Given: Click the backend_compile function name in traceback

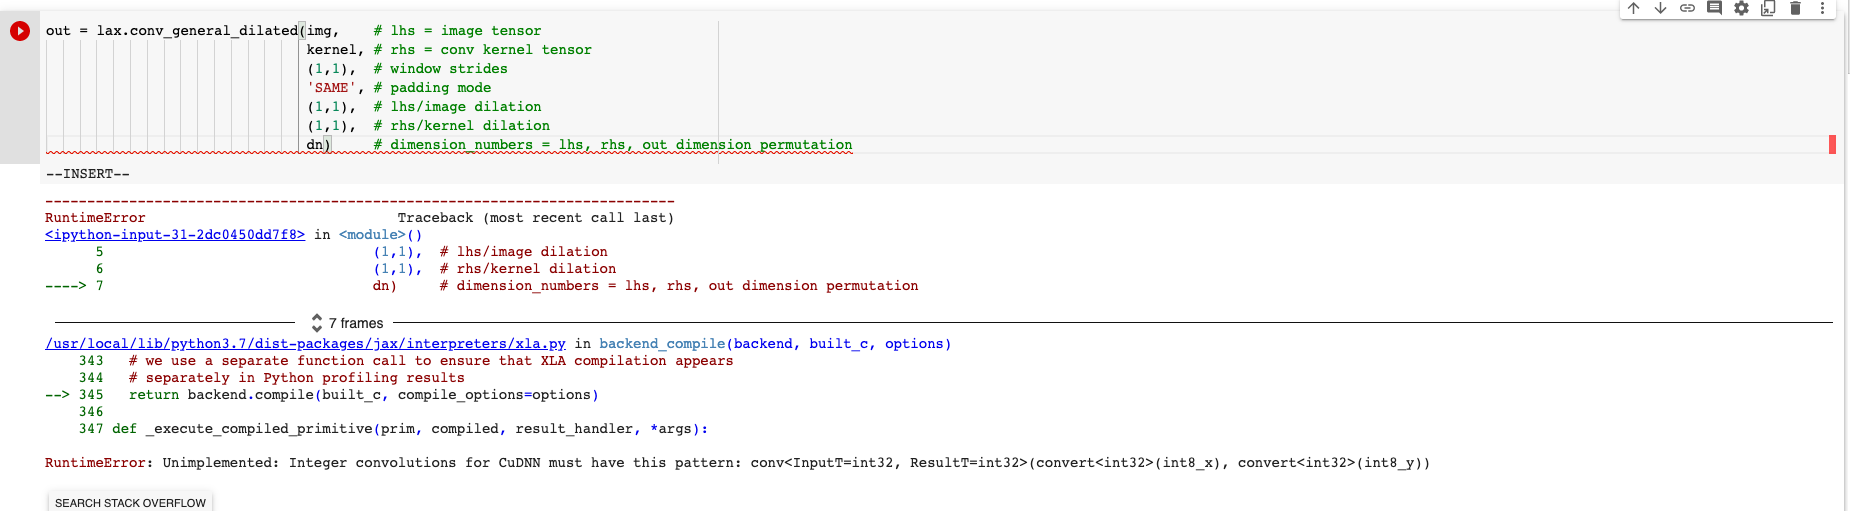Looking at the screenshot, I should (x=662, y=344).
